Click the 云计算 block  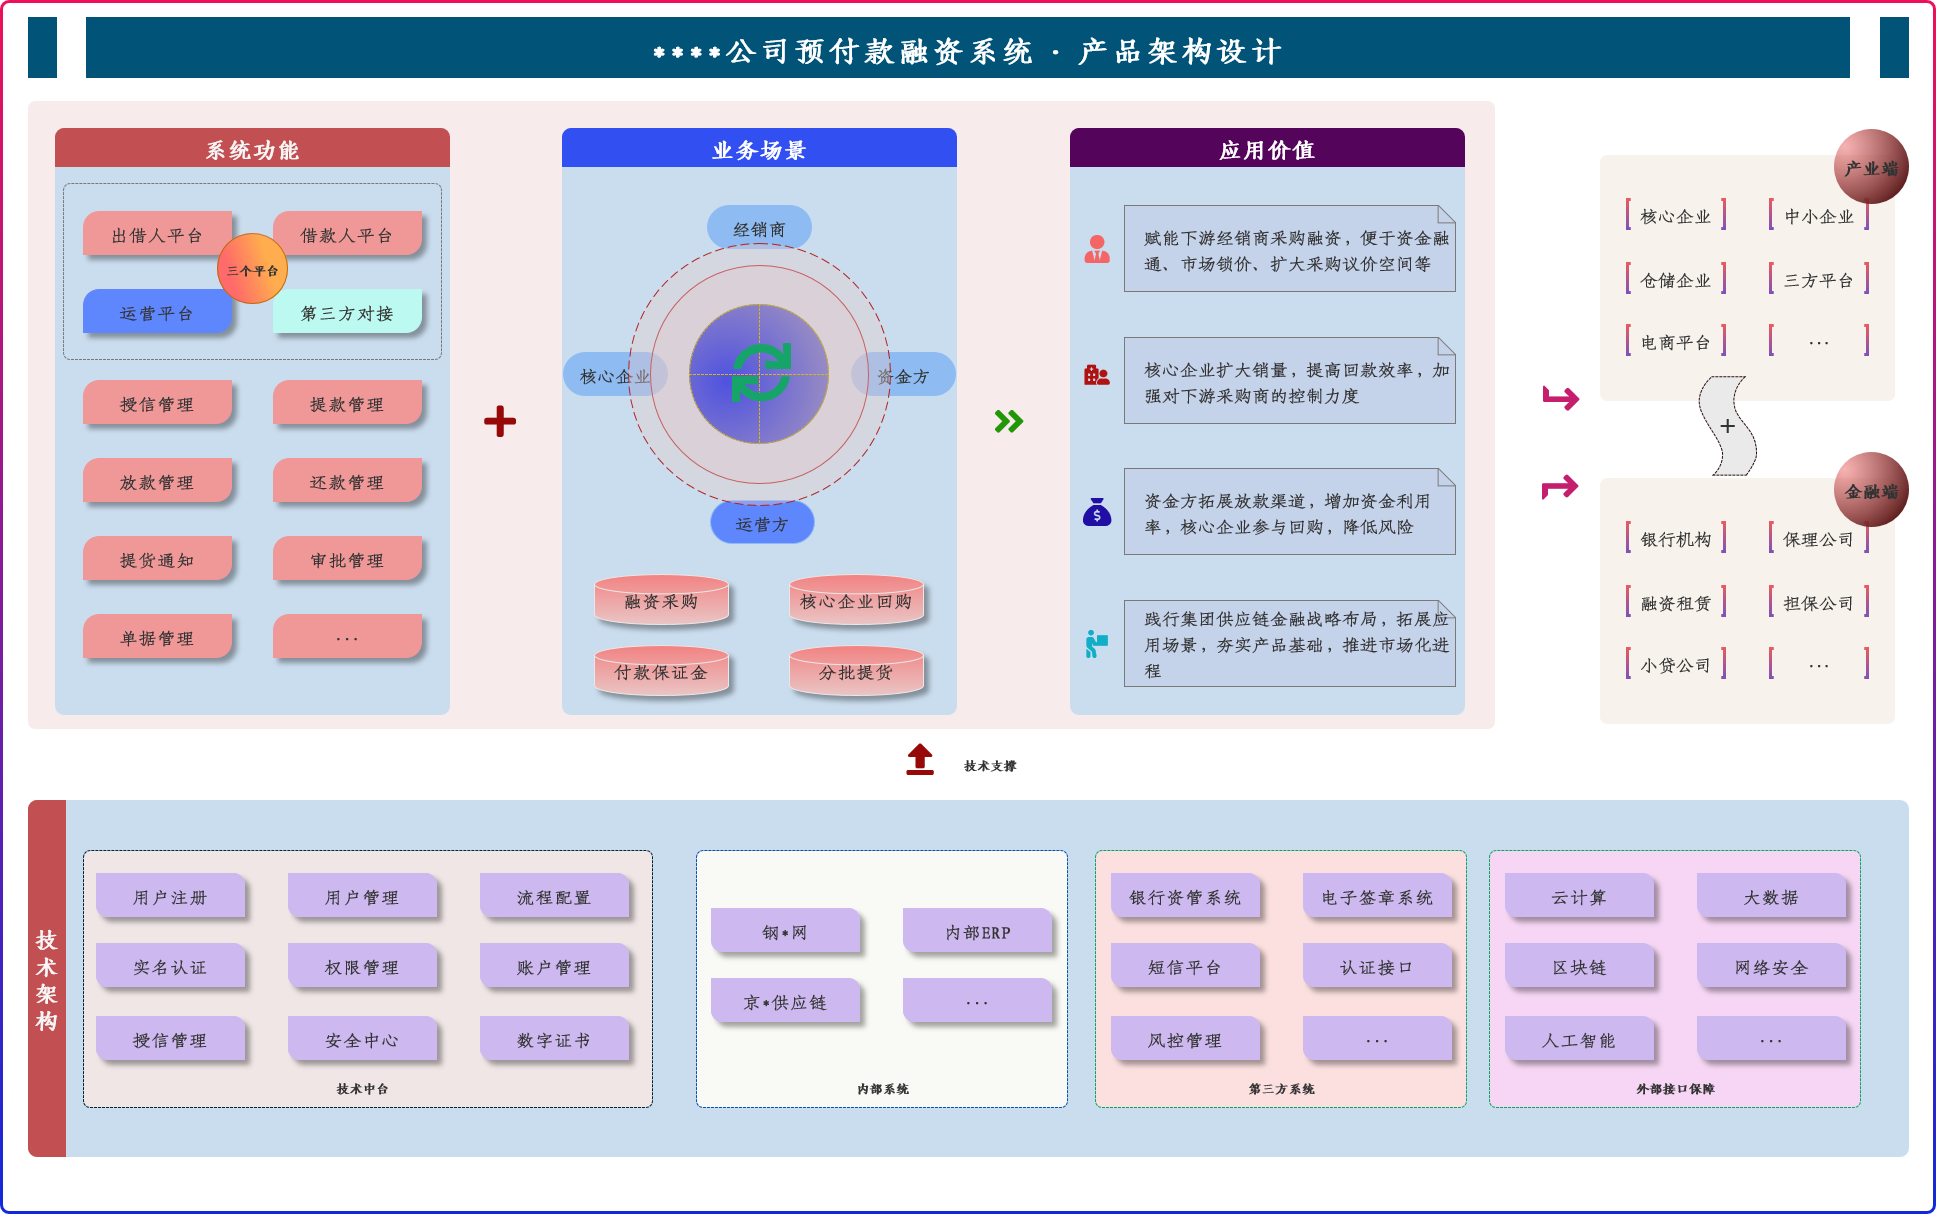pyautogui.click(x=1579, y=896)
